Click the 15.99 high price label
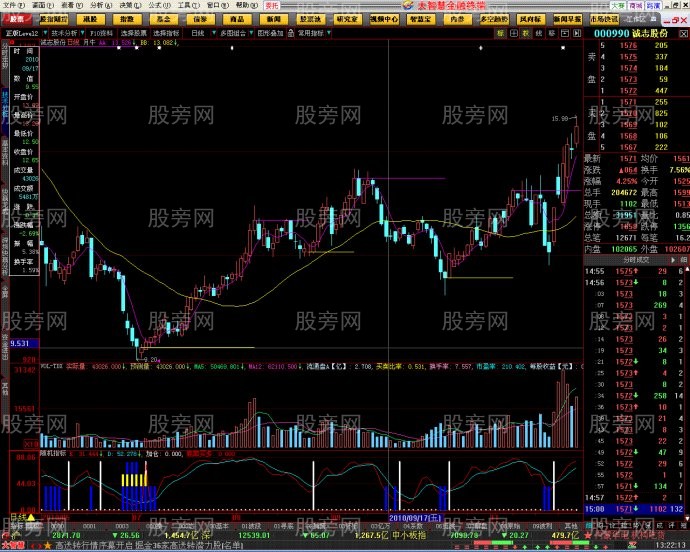690x552 pixels. (x=559, y=118)
